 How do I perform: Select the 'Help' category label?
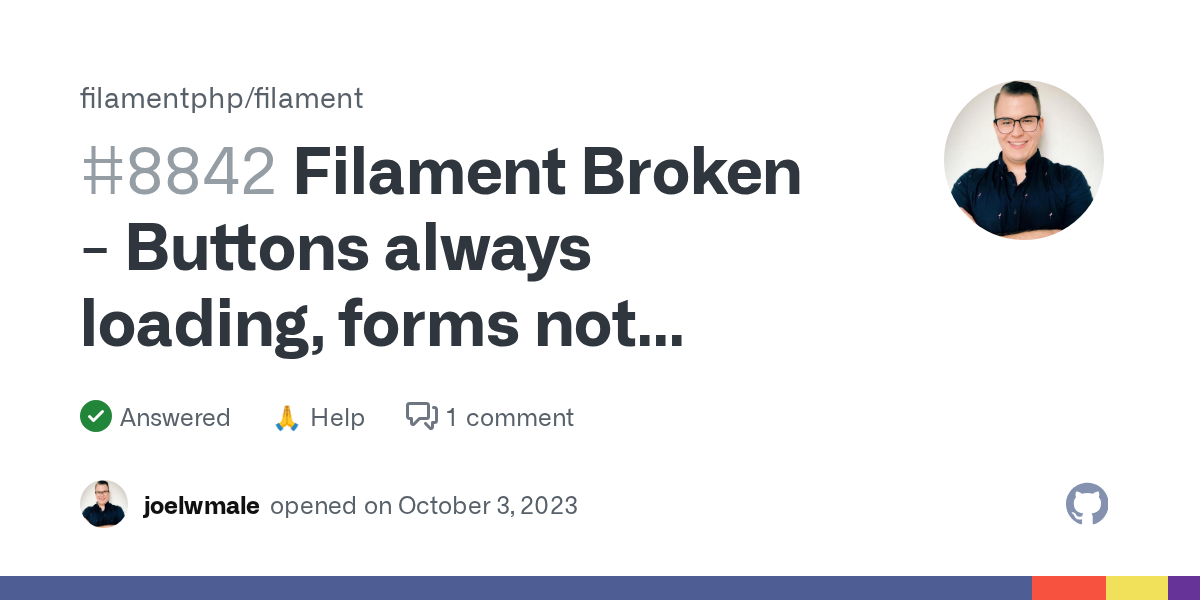[337, 417]
